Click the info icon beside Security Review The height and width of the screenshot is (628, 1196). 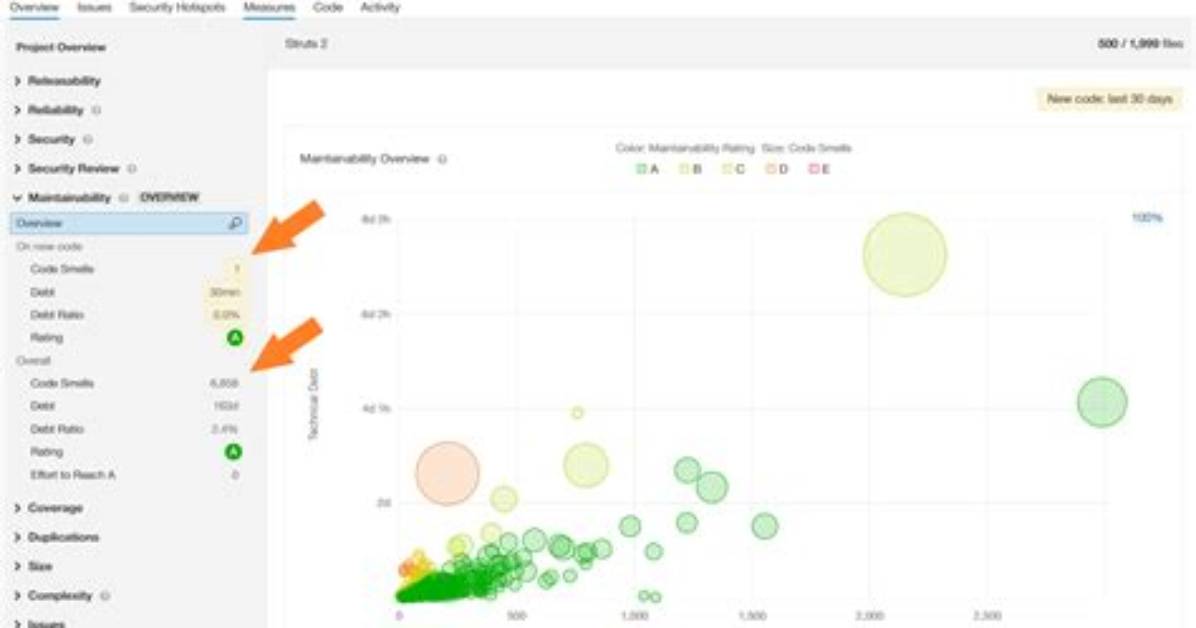click(x=132, y=169)
